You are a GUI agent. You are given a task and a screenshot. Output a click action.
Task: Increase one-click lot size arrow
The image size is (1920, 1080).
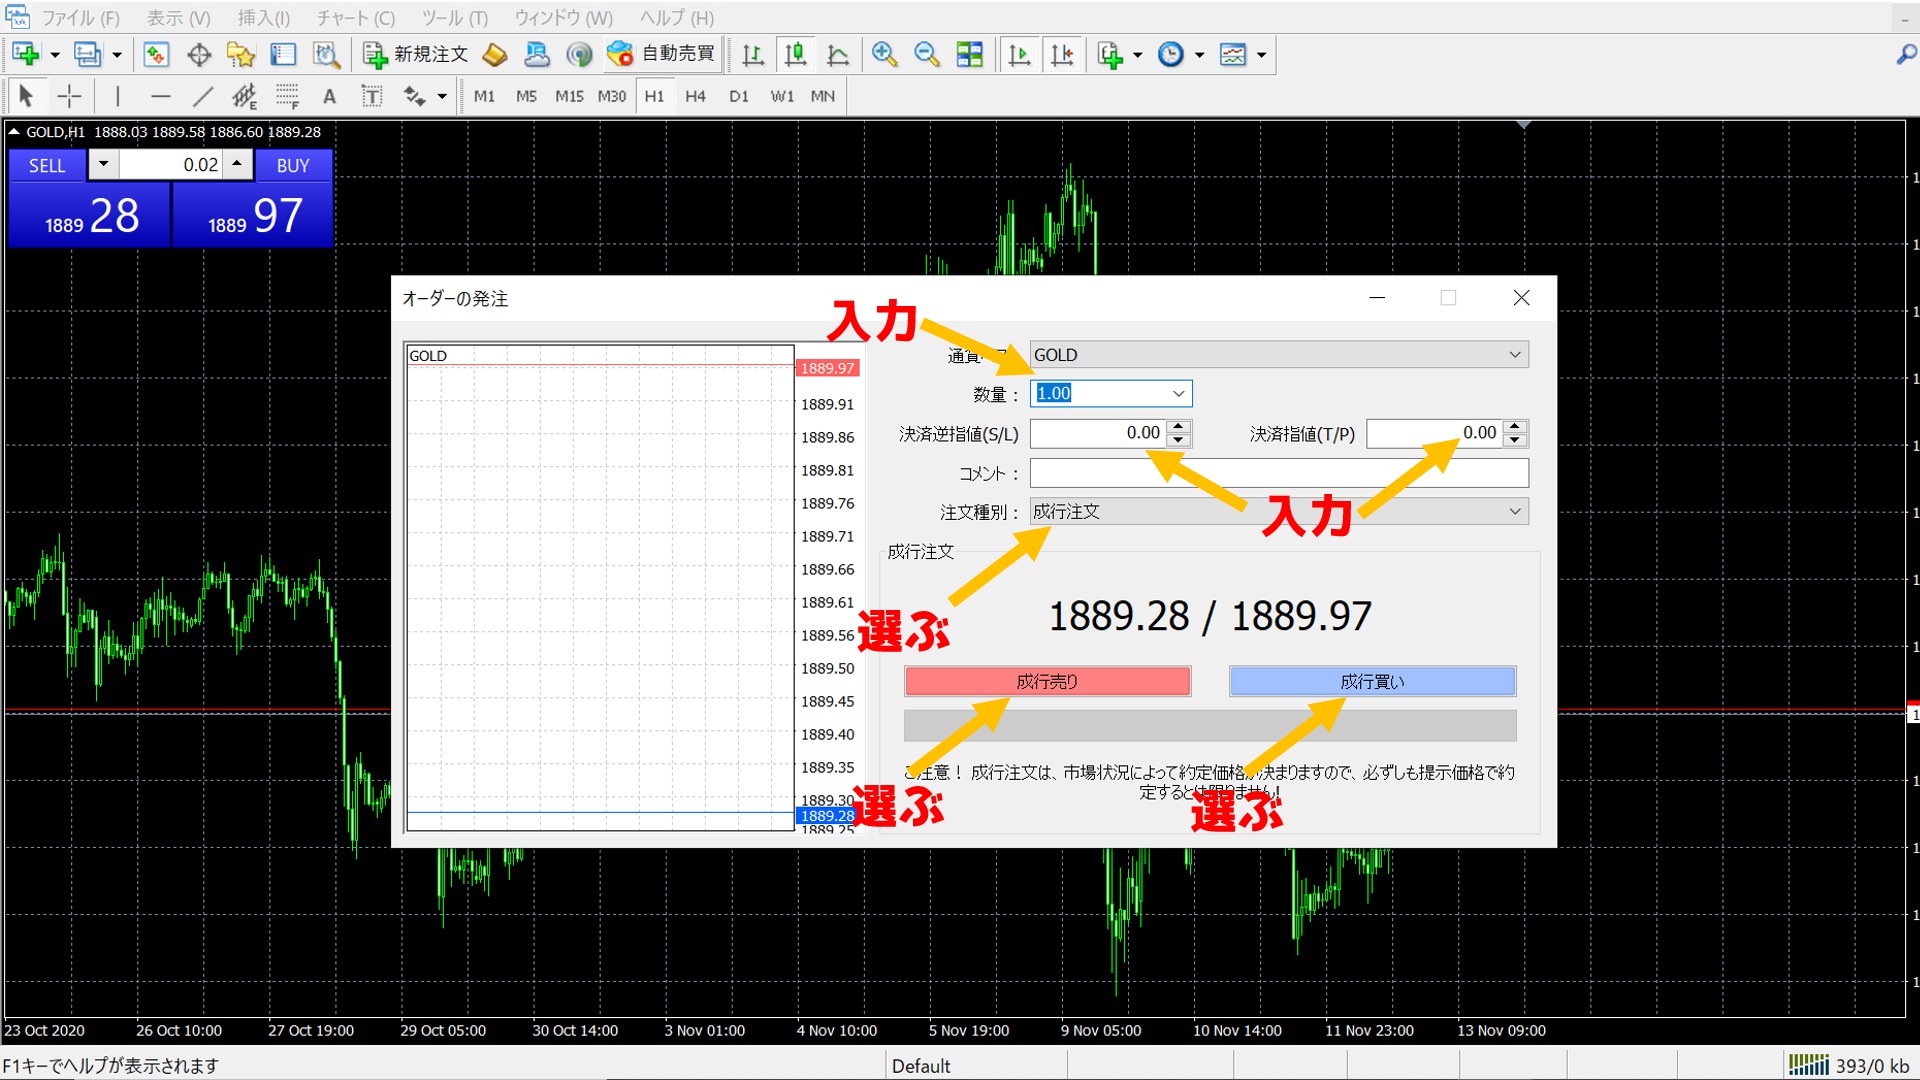tap(237, 164)
